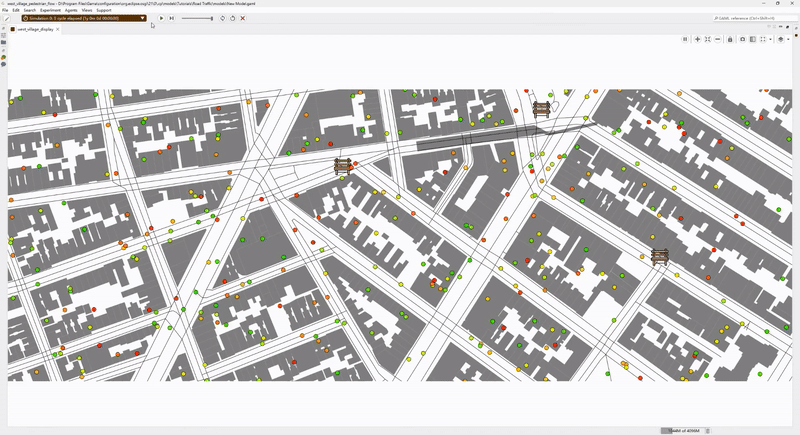The image size is (800, 435).
Task: Open the Experiment menu
Action: (50, 10)
